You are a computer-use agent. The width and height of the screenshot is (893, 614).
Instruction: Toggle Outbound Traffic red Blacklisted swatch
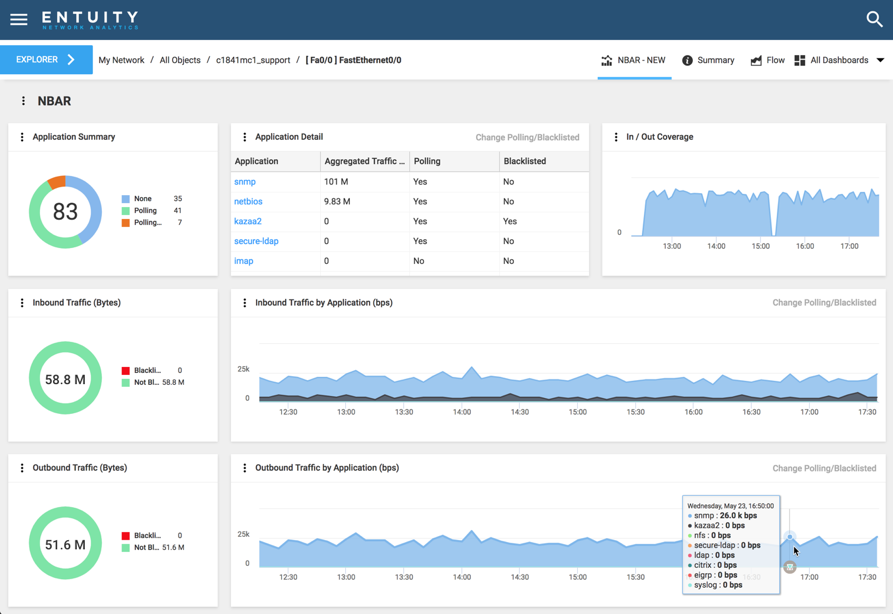pyautogui.click(x=126, y=536)
